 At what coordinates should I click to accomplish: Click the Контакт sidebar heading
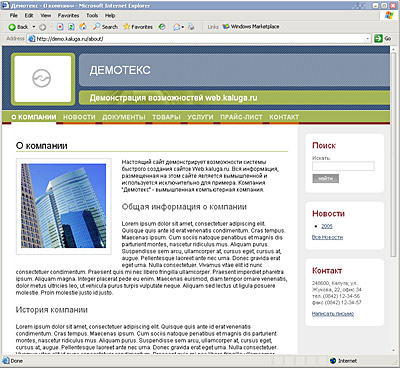pos(327,271)
